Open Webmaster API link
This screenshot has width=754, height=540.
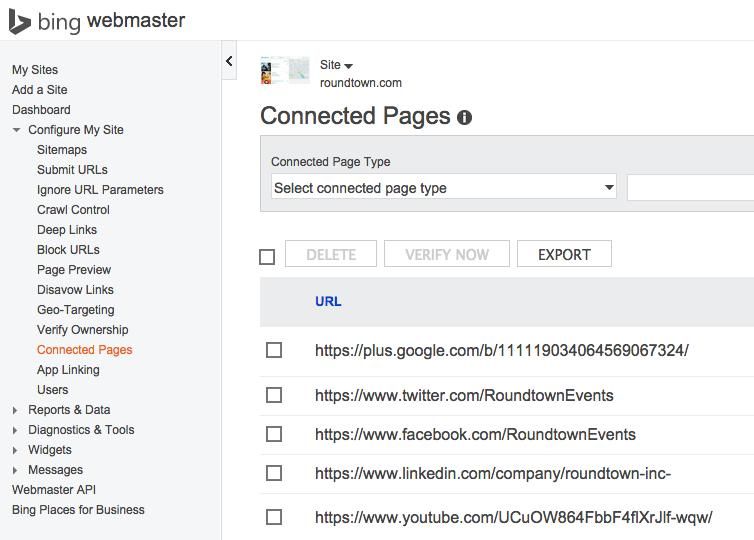(x=54, y=490)
